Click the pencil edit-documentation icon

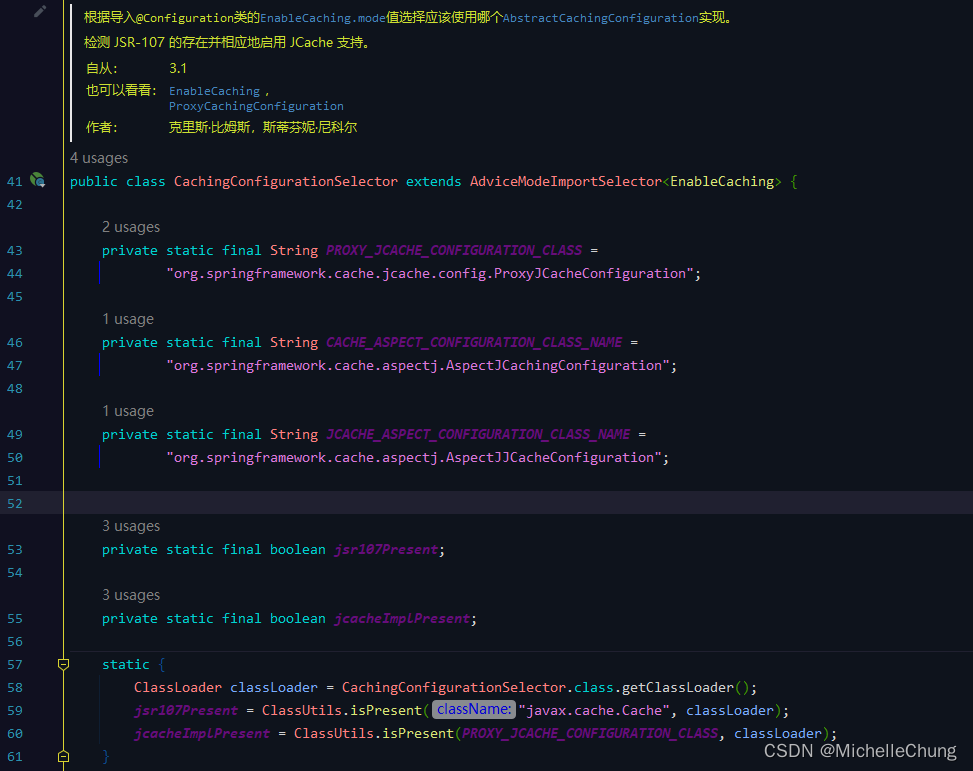[39, 11]
